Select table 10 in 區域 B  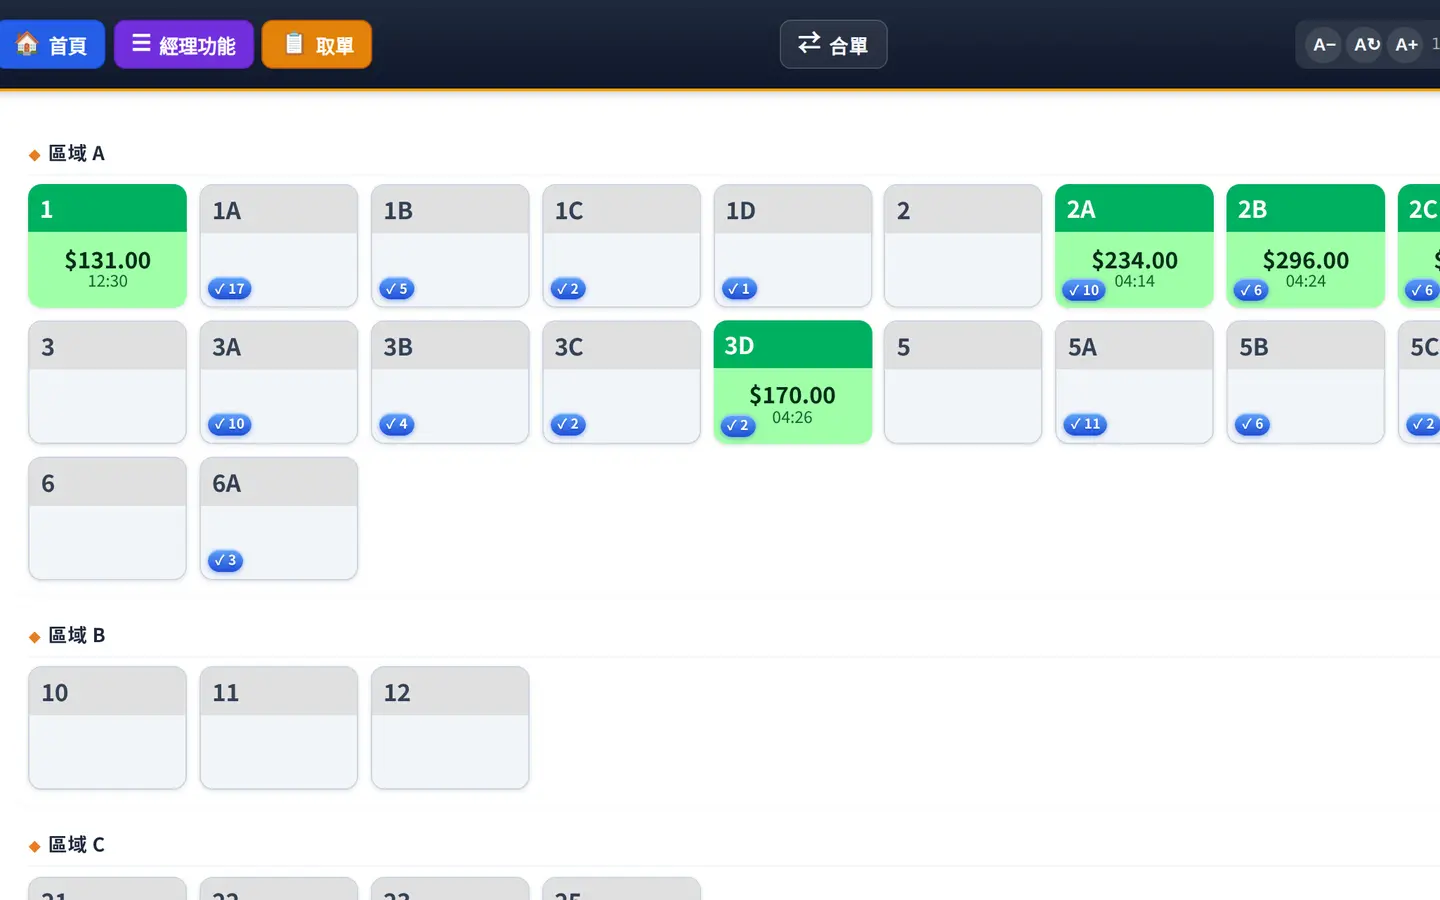coord(107,728)
